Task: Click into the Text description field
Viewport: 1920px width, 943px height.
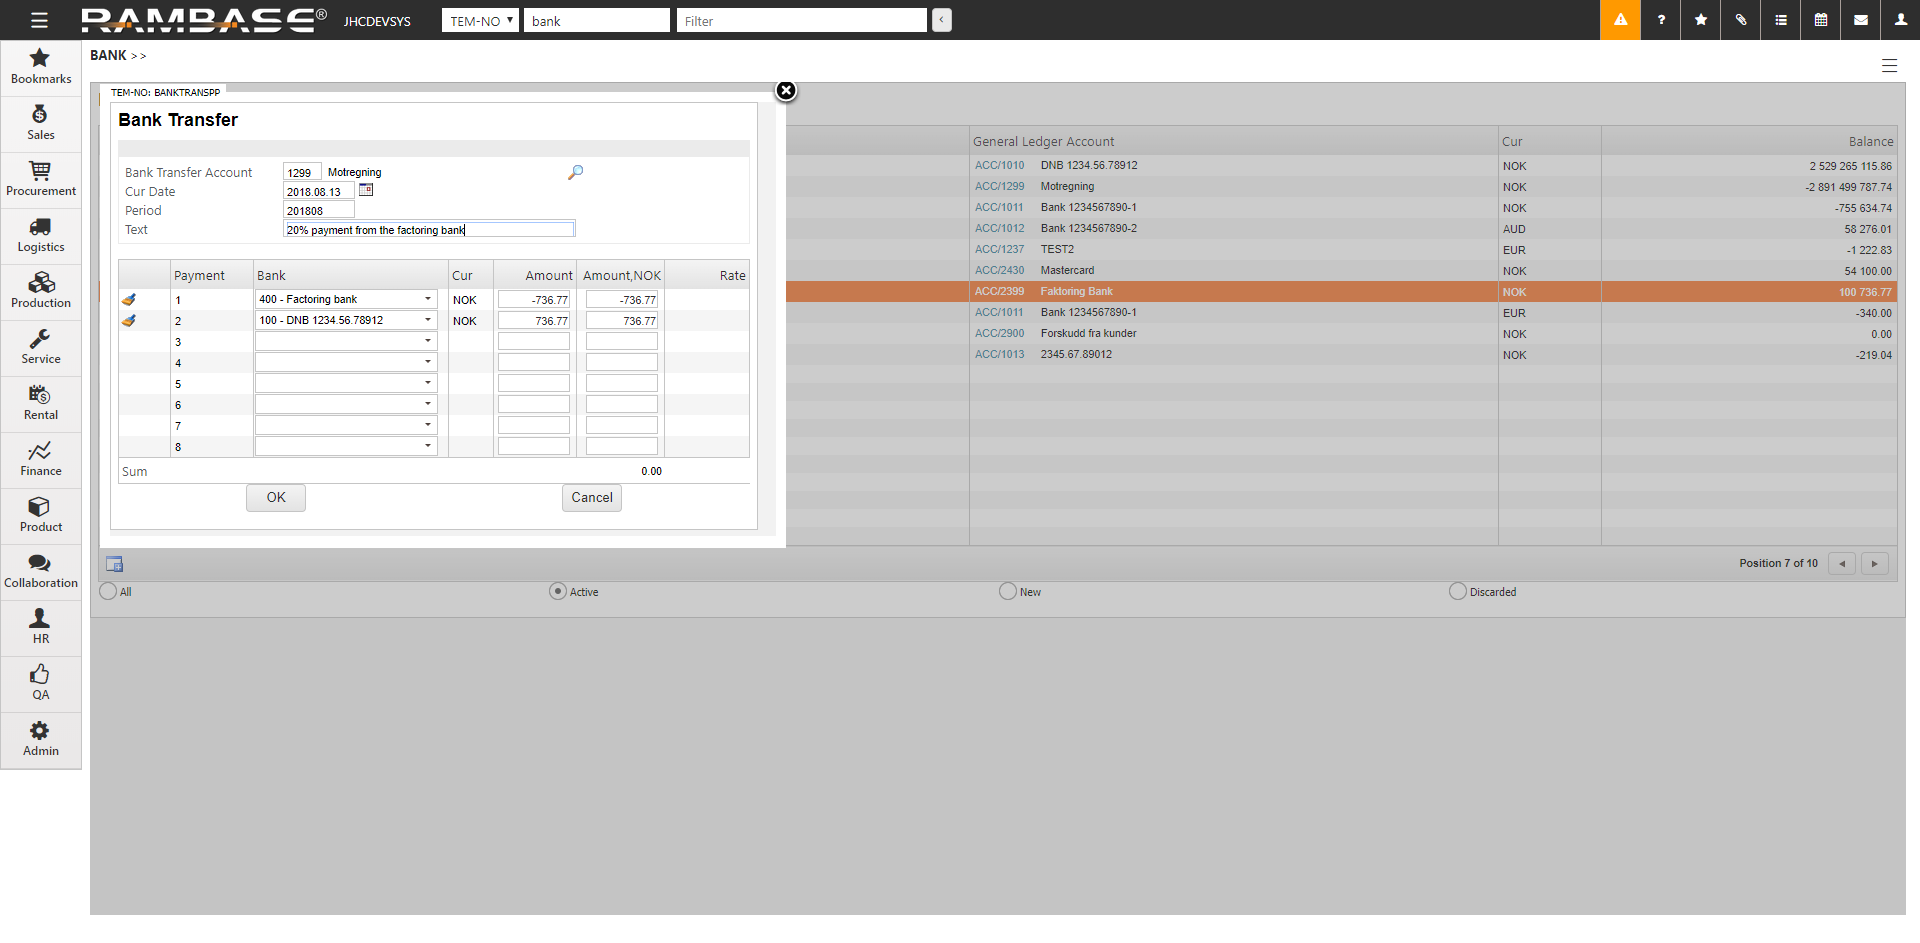Action: pyautogui.click(x=429, y=230)
